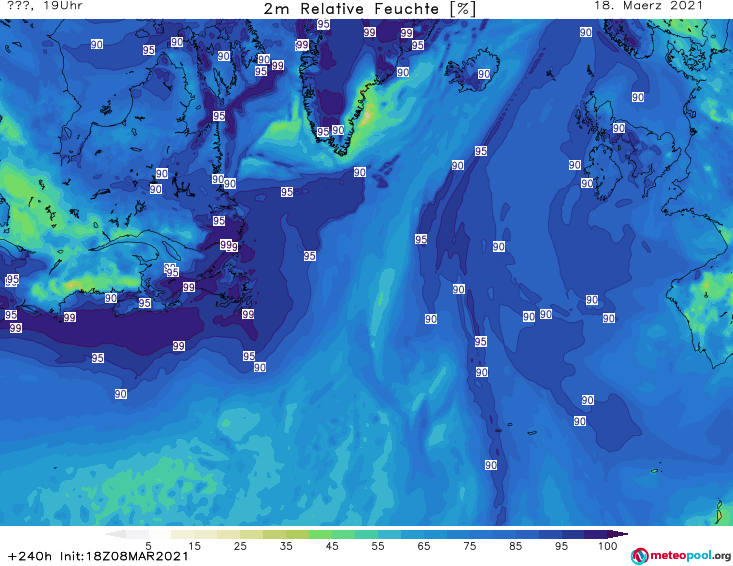Pick the pale gray arrow tip starting the colorbar
The height and width of the screenshot is (566, 733).
[x=115, y=534]
